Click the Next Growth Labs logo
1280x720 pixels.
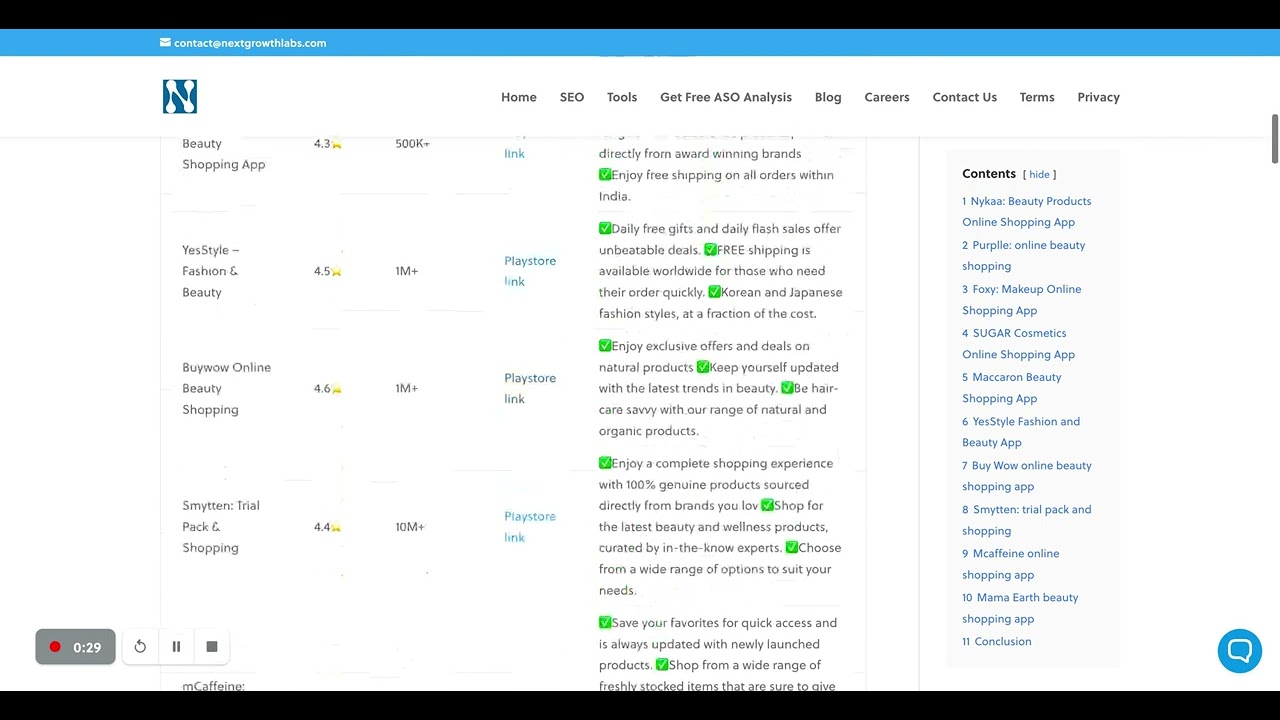click(x=180, y=97)
